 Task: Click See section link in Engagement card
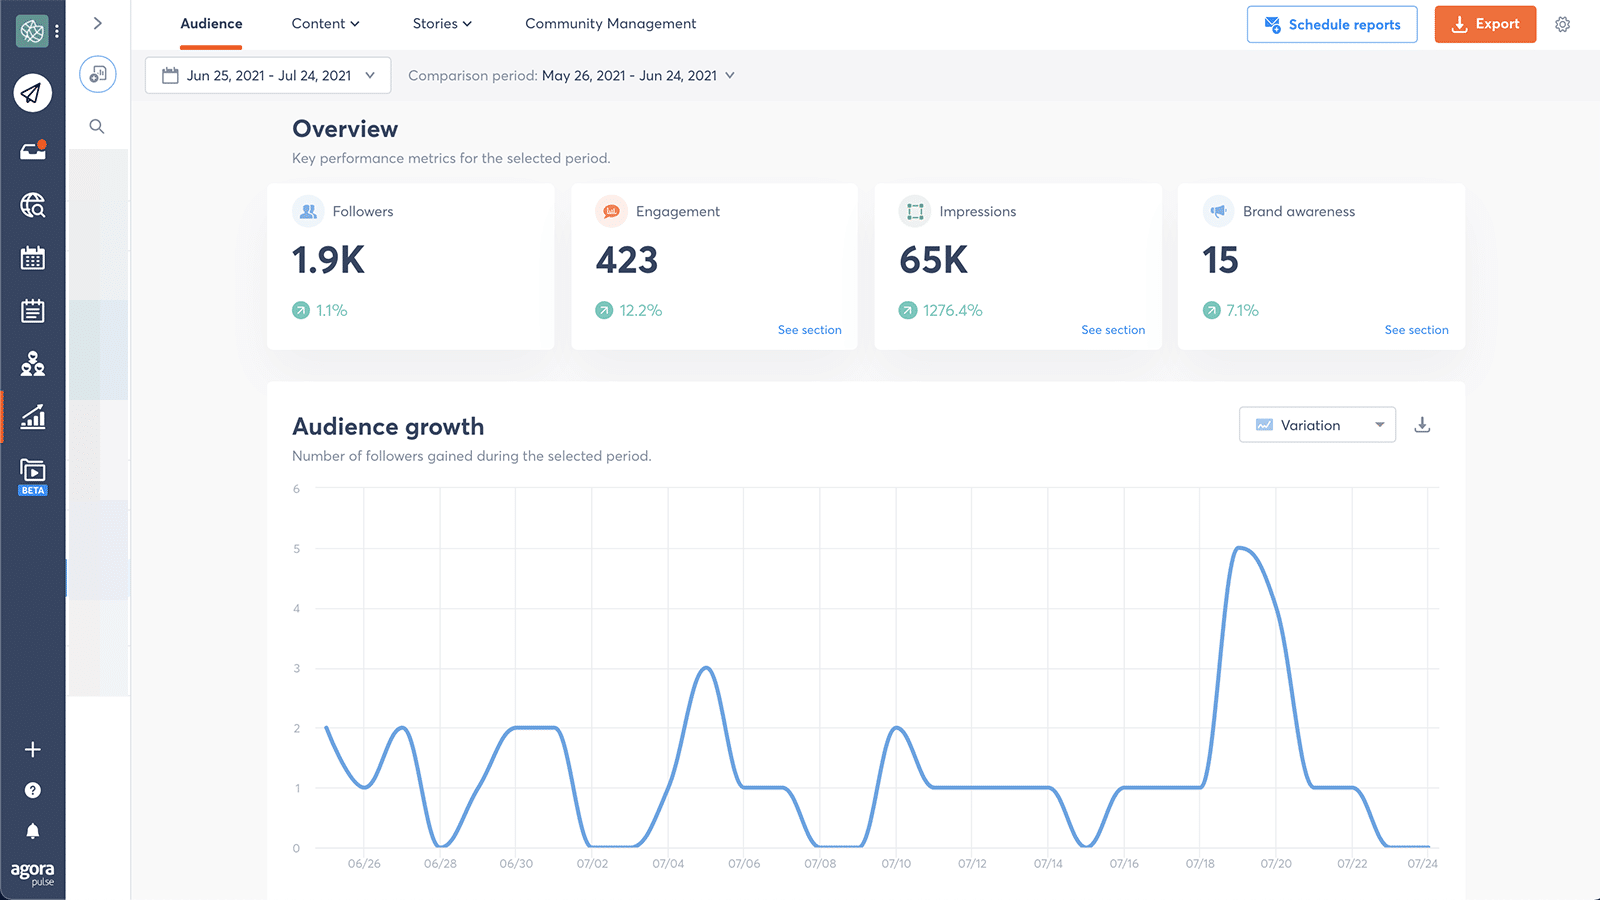[x=809, y=330]
